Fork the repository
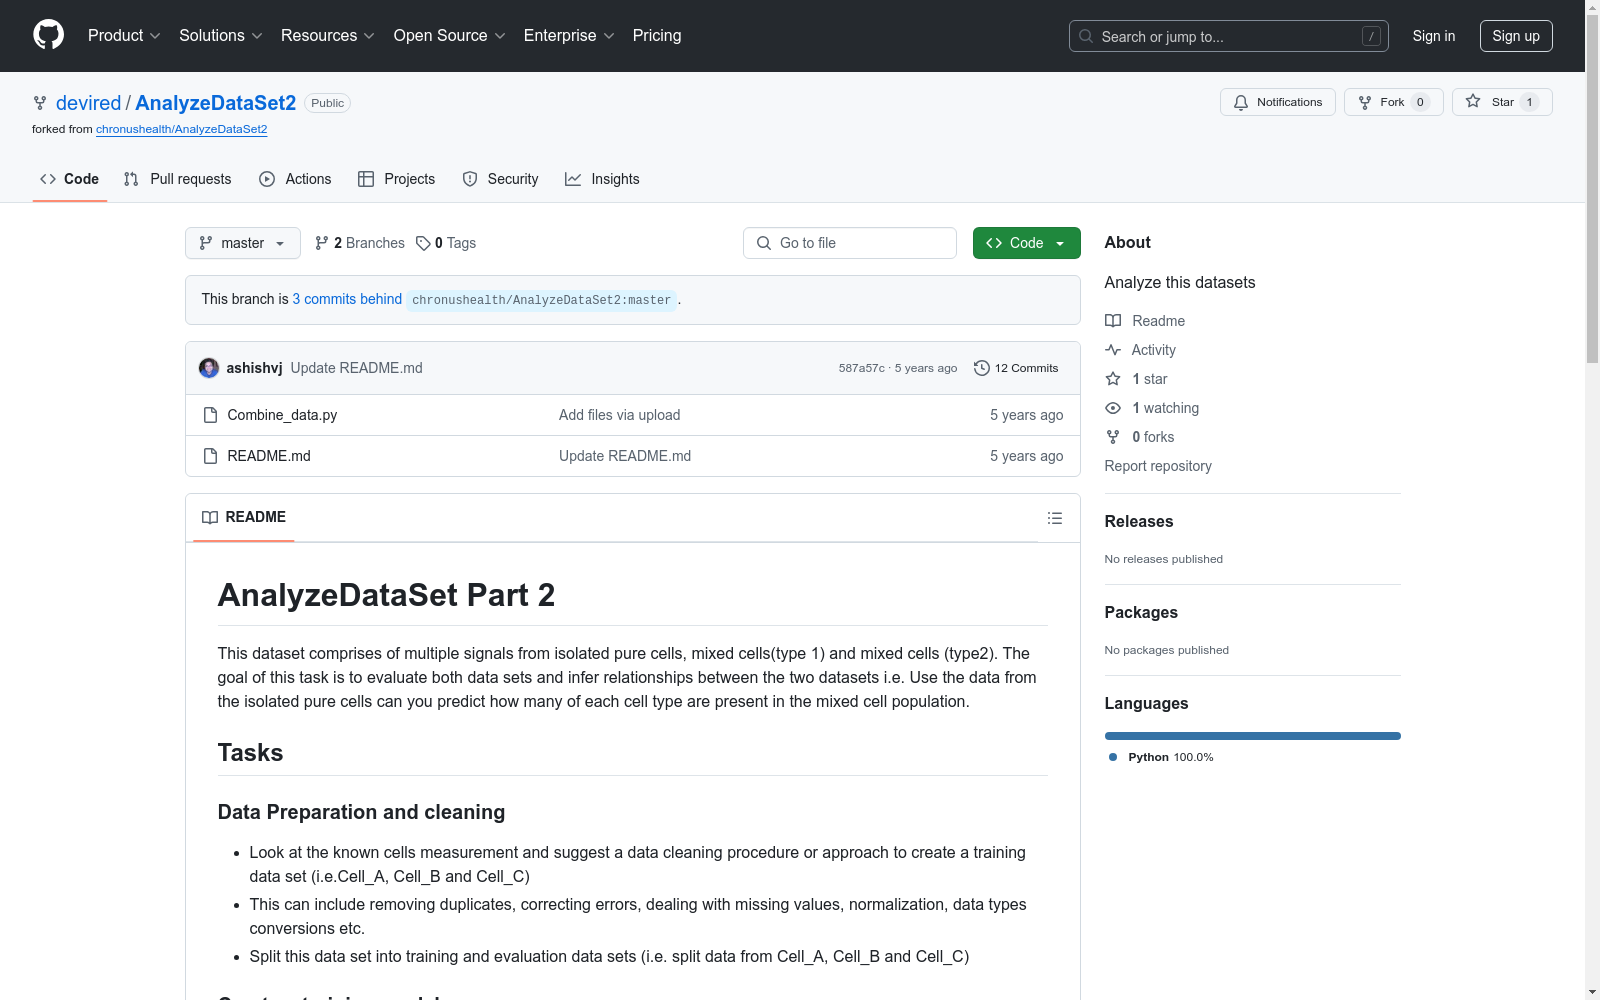Image resolution: width=1600 pixels, height=1000 pixels. point(1393,102)
